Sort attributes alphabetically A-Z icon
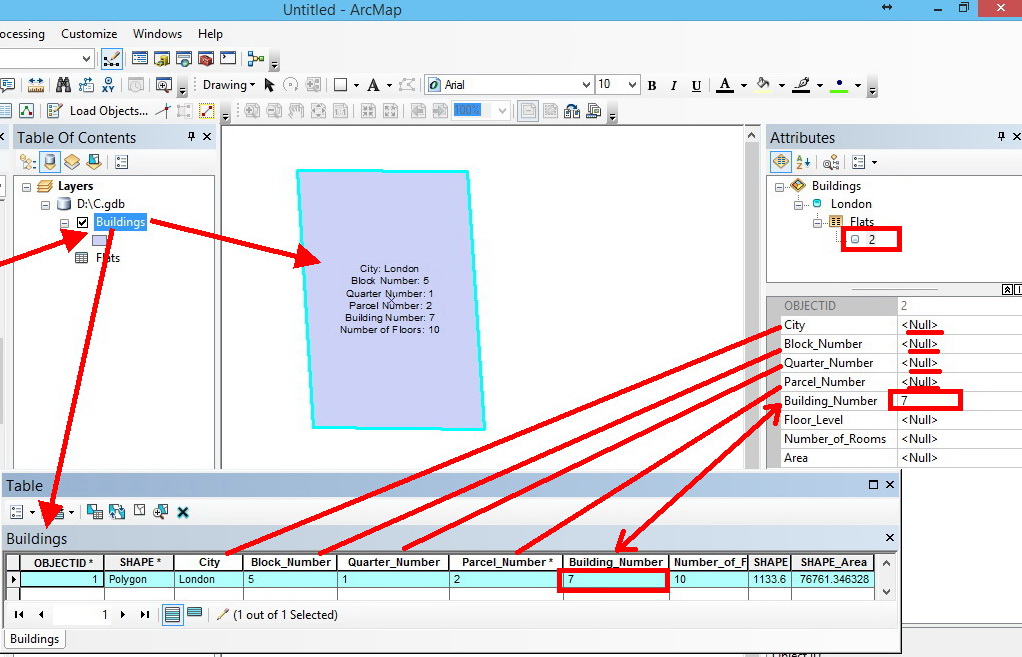 [x=803, y=162]
